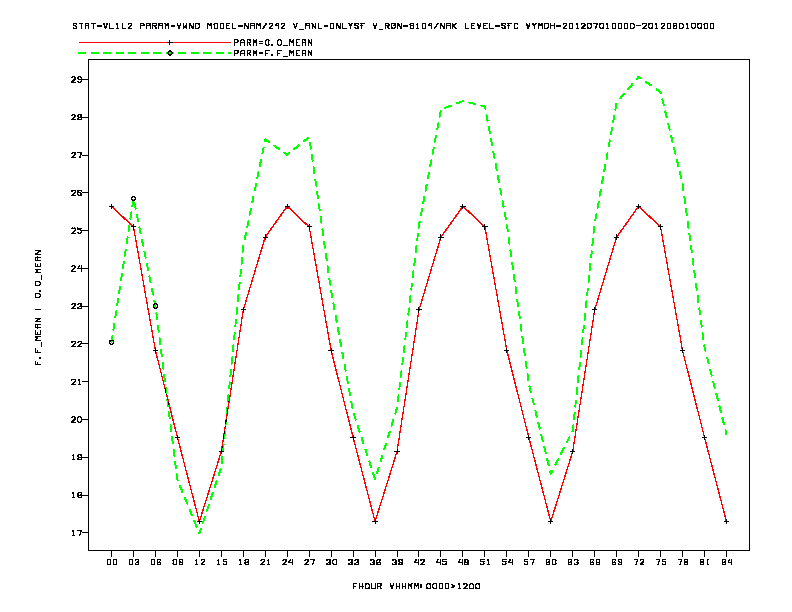The height and width of the screenshot is (612, 792).
Task: Click the x-axis tick label 36
Action: (375, 562)
